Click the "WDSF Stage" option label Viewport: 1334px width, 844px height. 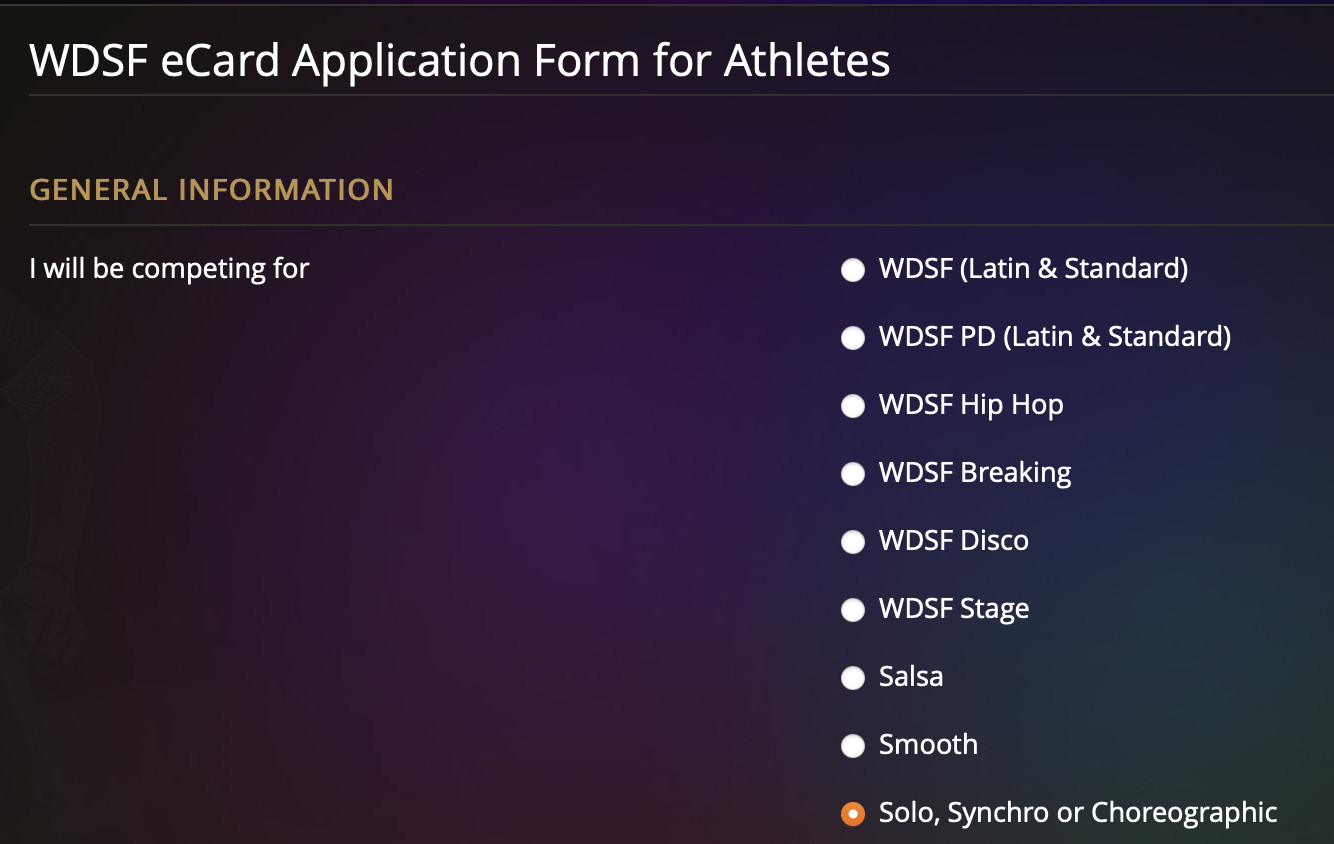tap(953, 609)
